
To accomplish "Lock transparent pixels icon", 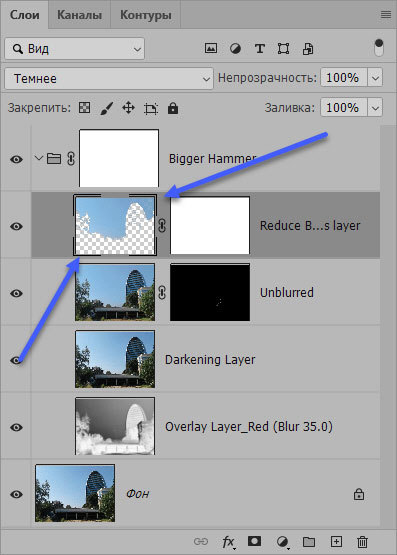I will (x=84, y=108).
